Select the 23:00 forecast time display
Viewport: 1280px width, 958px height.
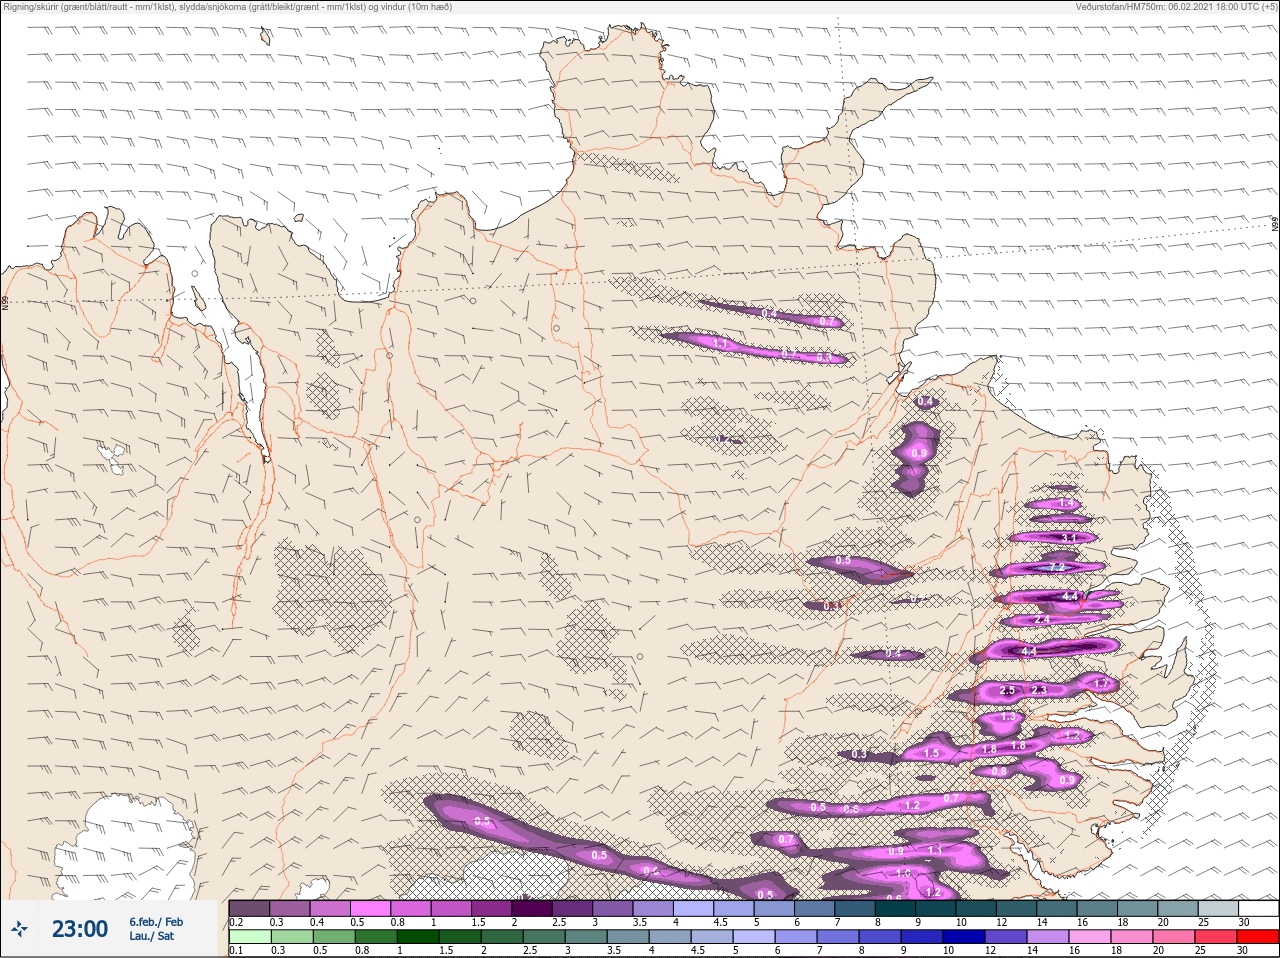coord(79,929)
